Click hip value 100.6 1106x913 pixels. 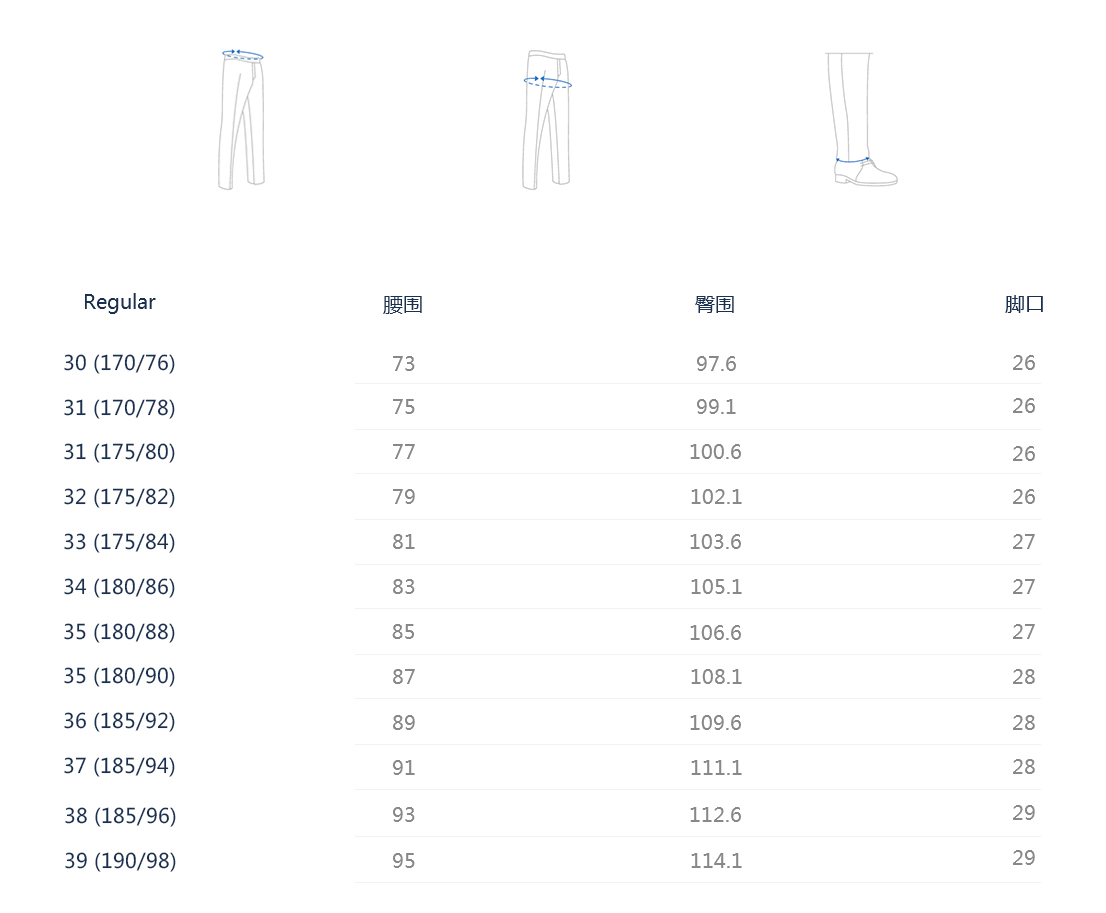tap(715, 452)
